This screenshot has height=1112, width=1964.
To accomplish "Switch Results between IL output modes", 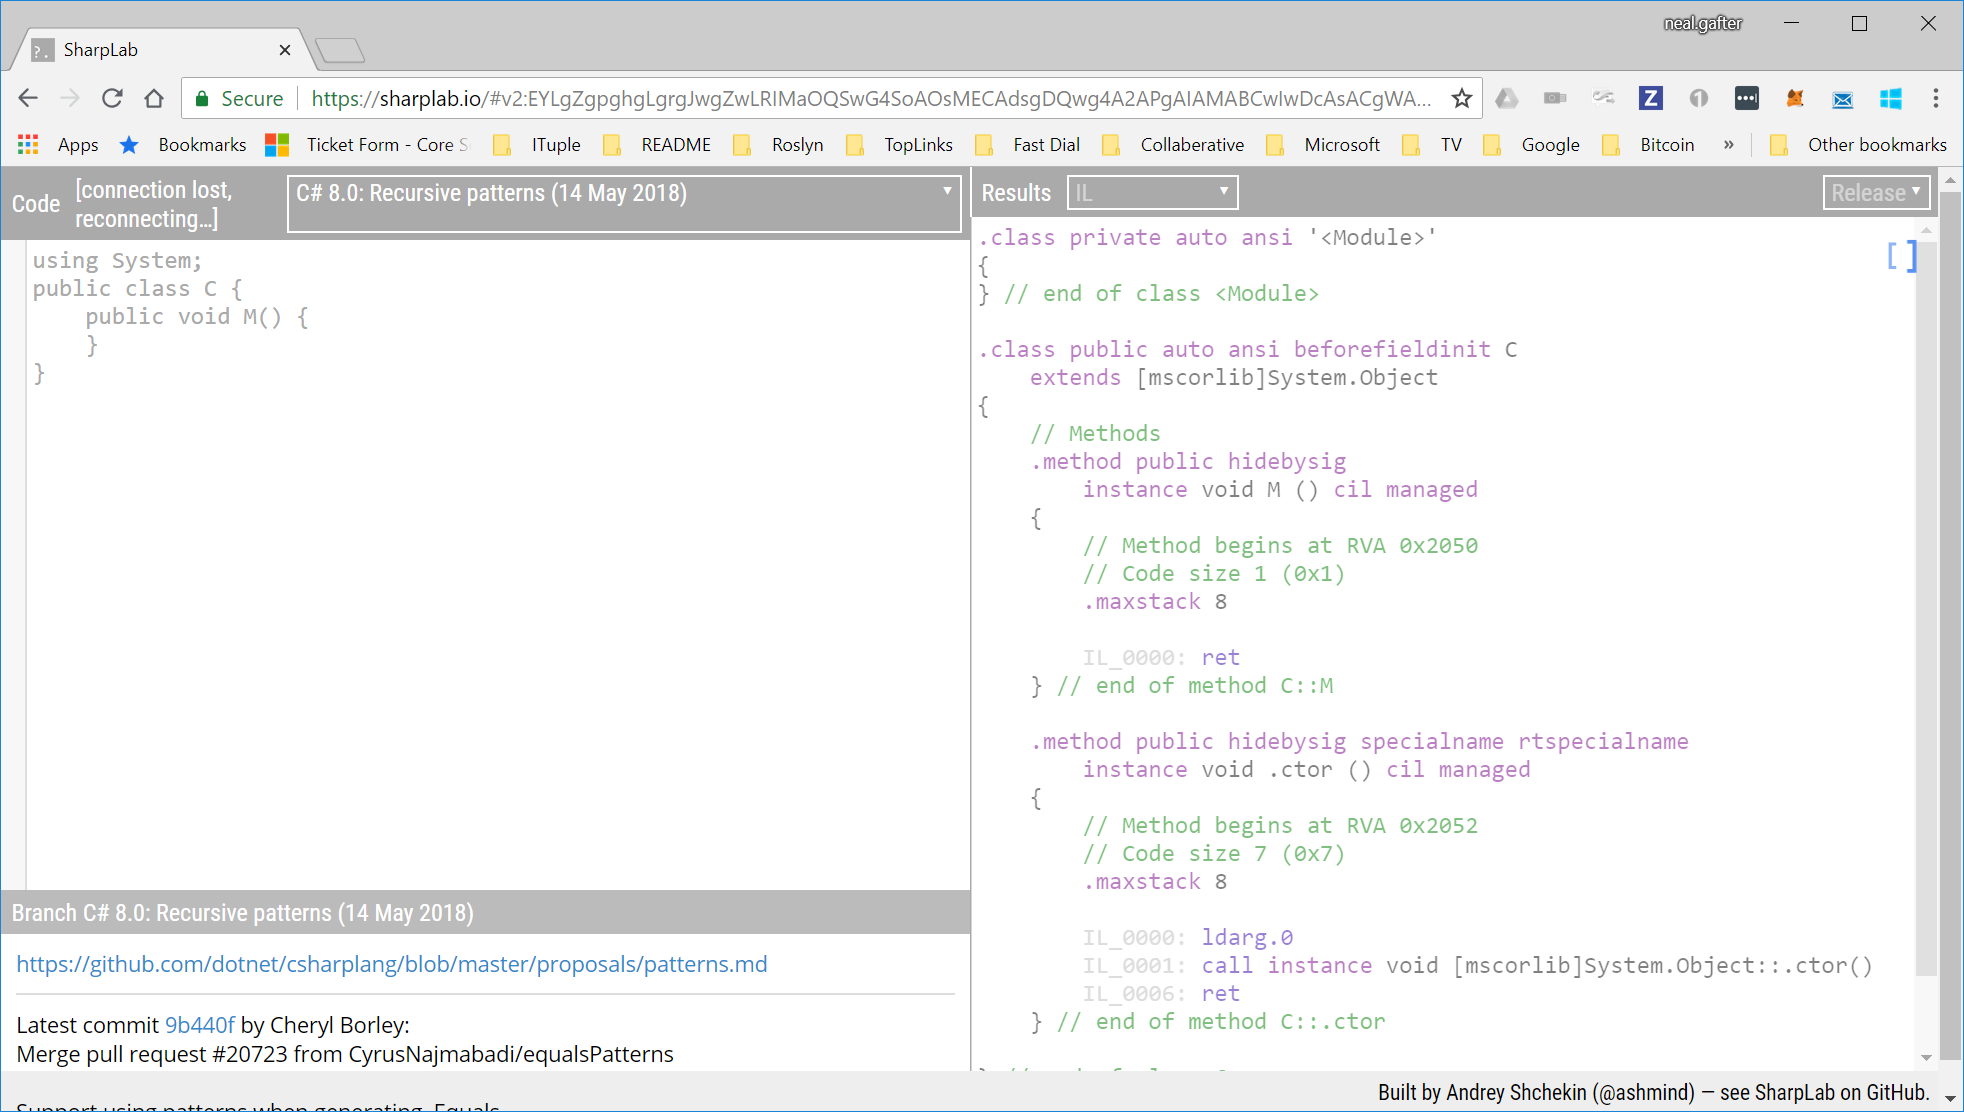I will tap(1151, 192).
